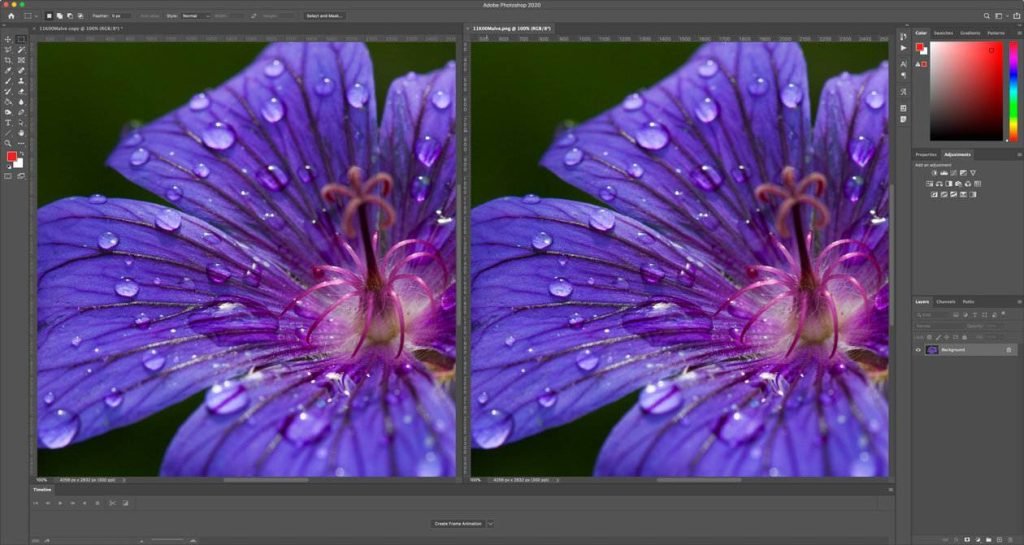Switch to the Swatches tab

click(944, 33)
